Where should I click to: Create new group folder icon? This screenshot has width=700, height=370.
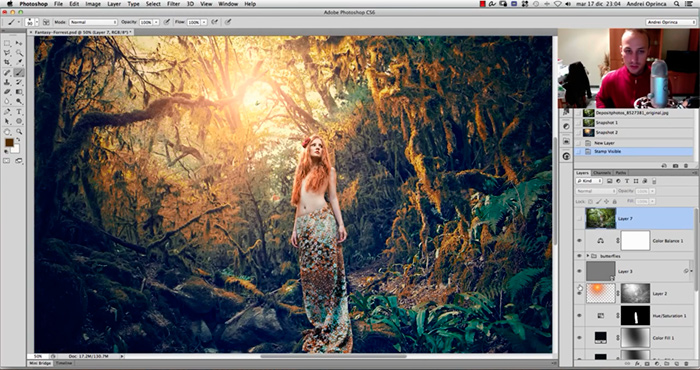pyautogui.click(x=667, y=364)
